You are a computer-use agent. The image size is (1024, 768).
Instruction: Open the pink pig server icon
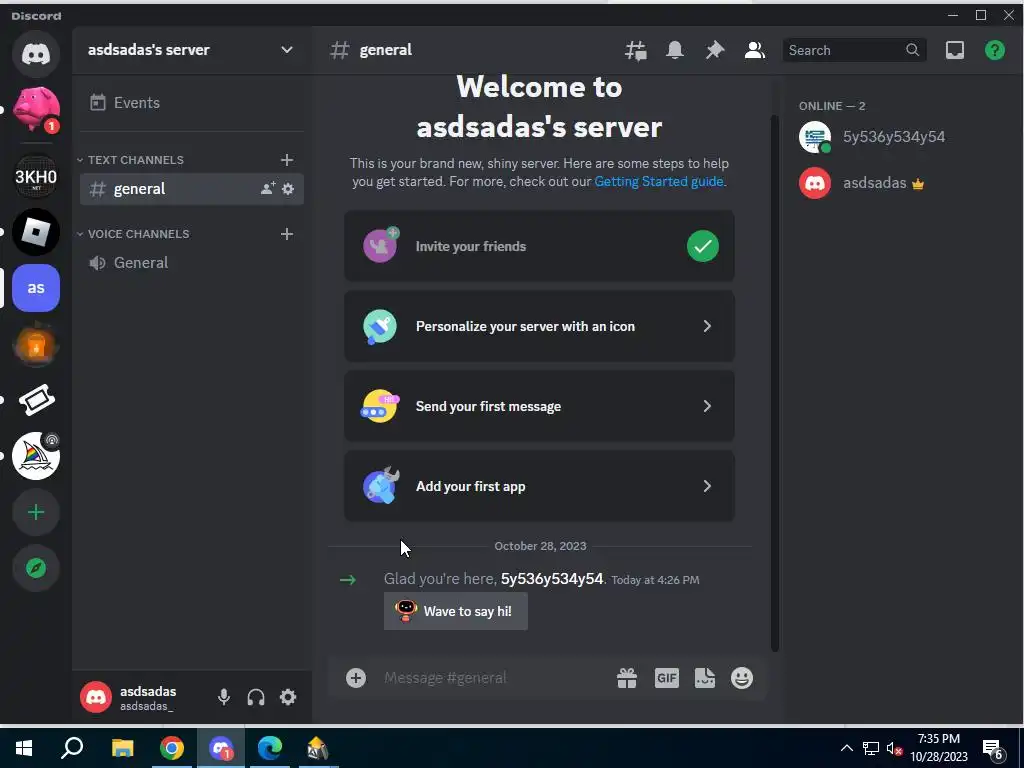(x=36, y=109)
